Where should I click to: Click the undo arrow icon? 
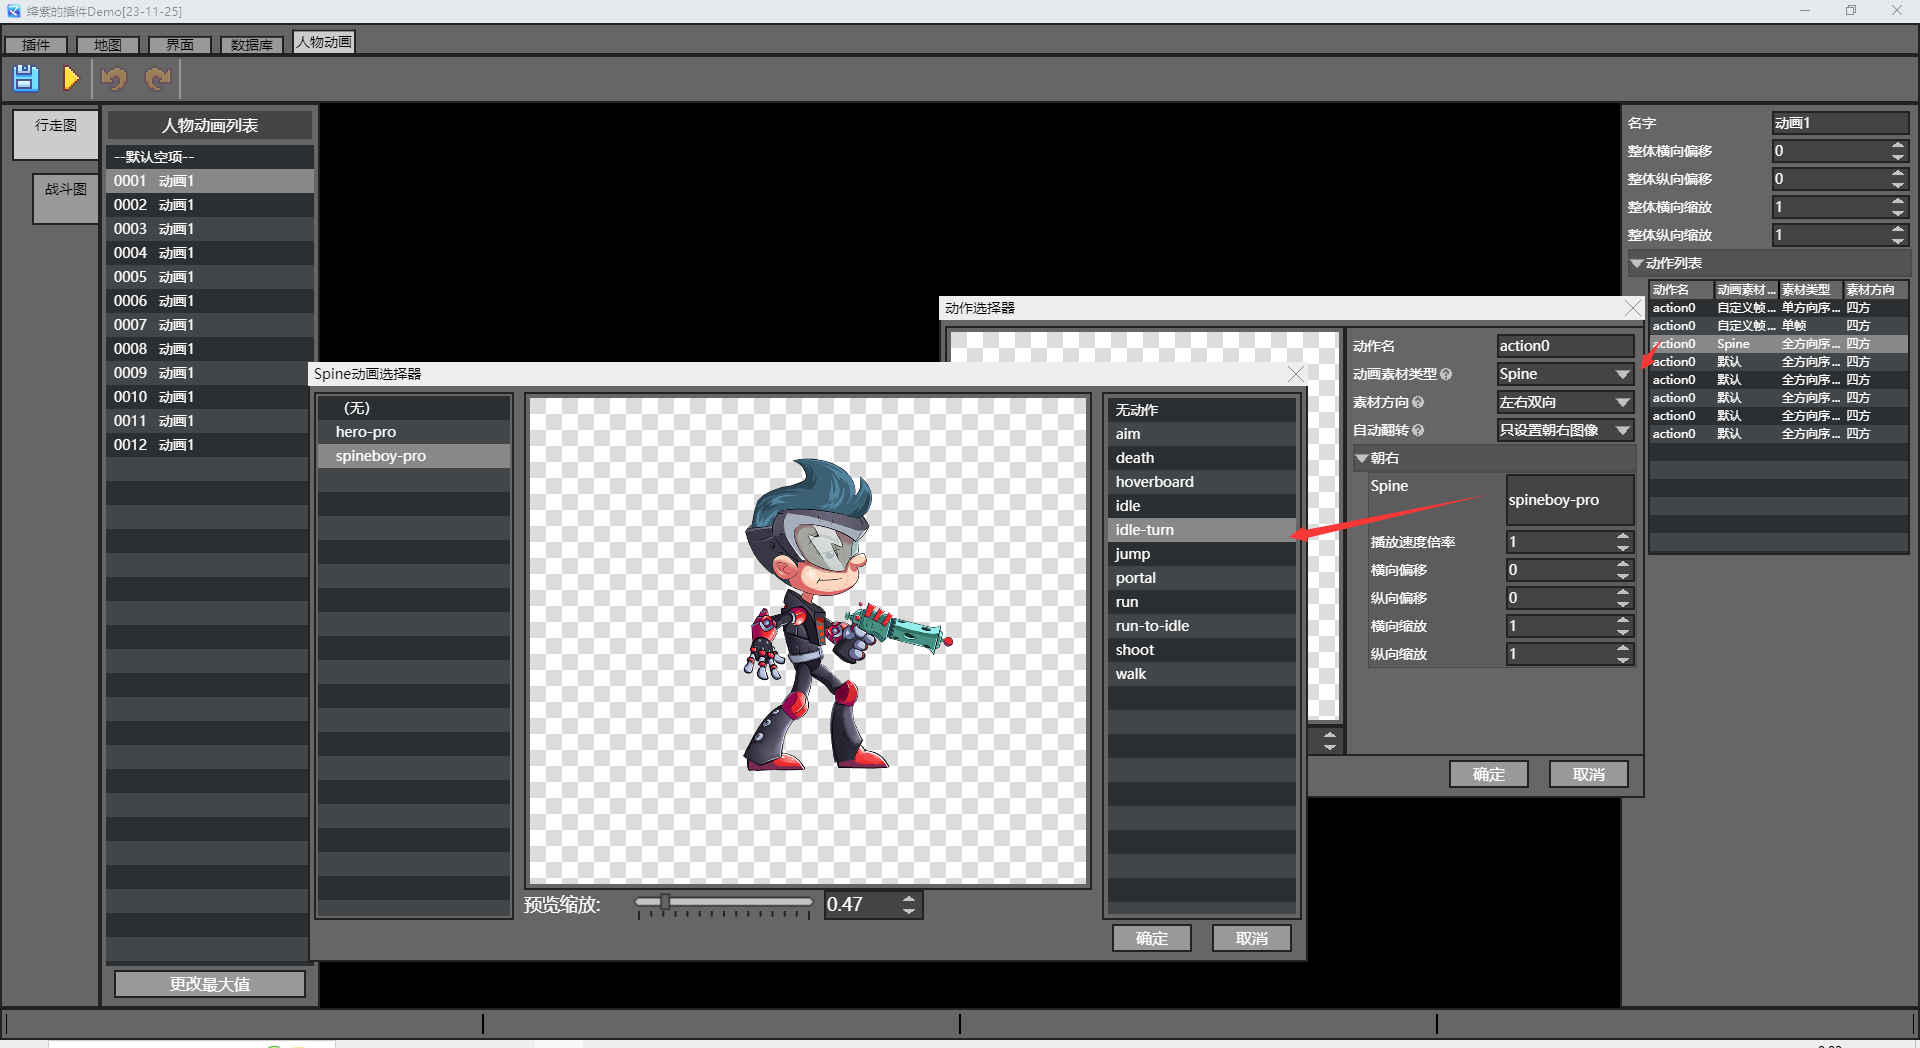pos(114,78)
